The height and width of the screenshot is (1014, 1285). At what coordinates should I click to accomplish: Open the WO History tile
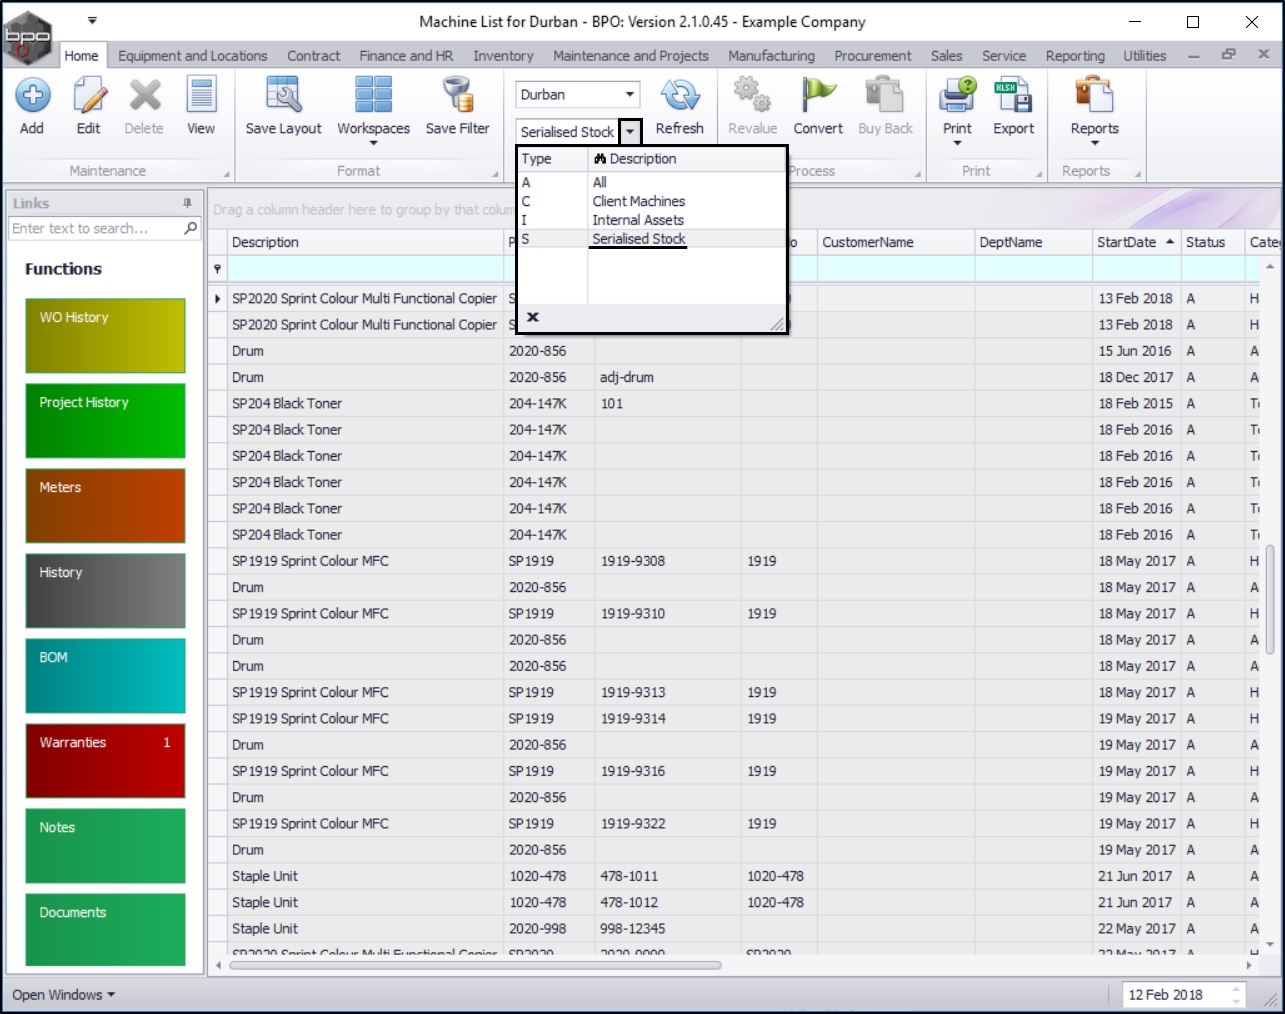(105, 335)
